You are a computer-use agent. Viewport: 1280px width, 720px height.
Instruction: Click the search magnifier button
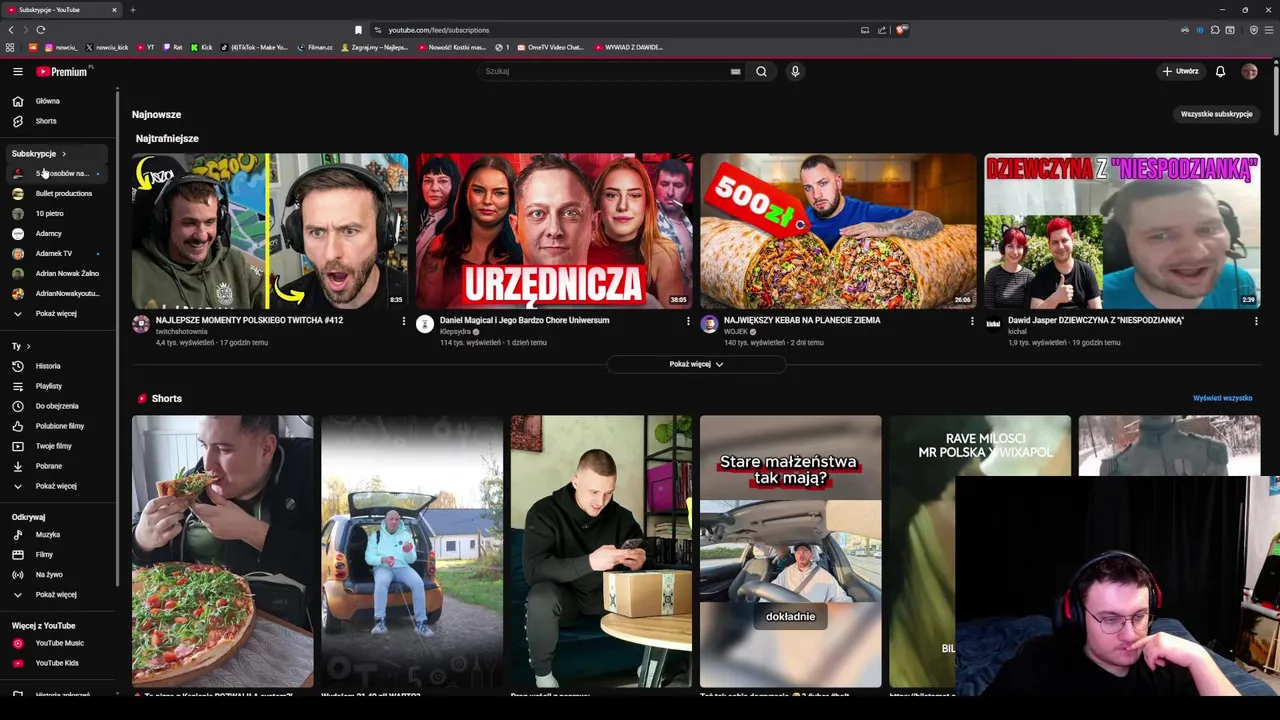click(761, 71)
